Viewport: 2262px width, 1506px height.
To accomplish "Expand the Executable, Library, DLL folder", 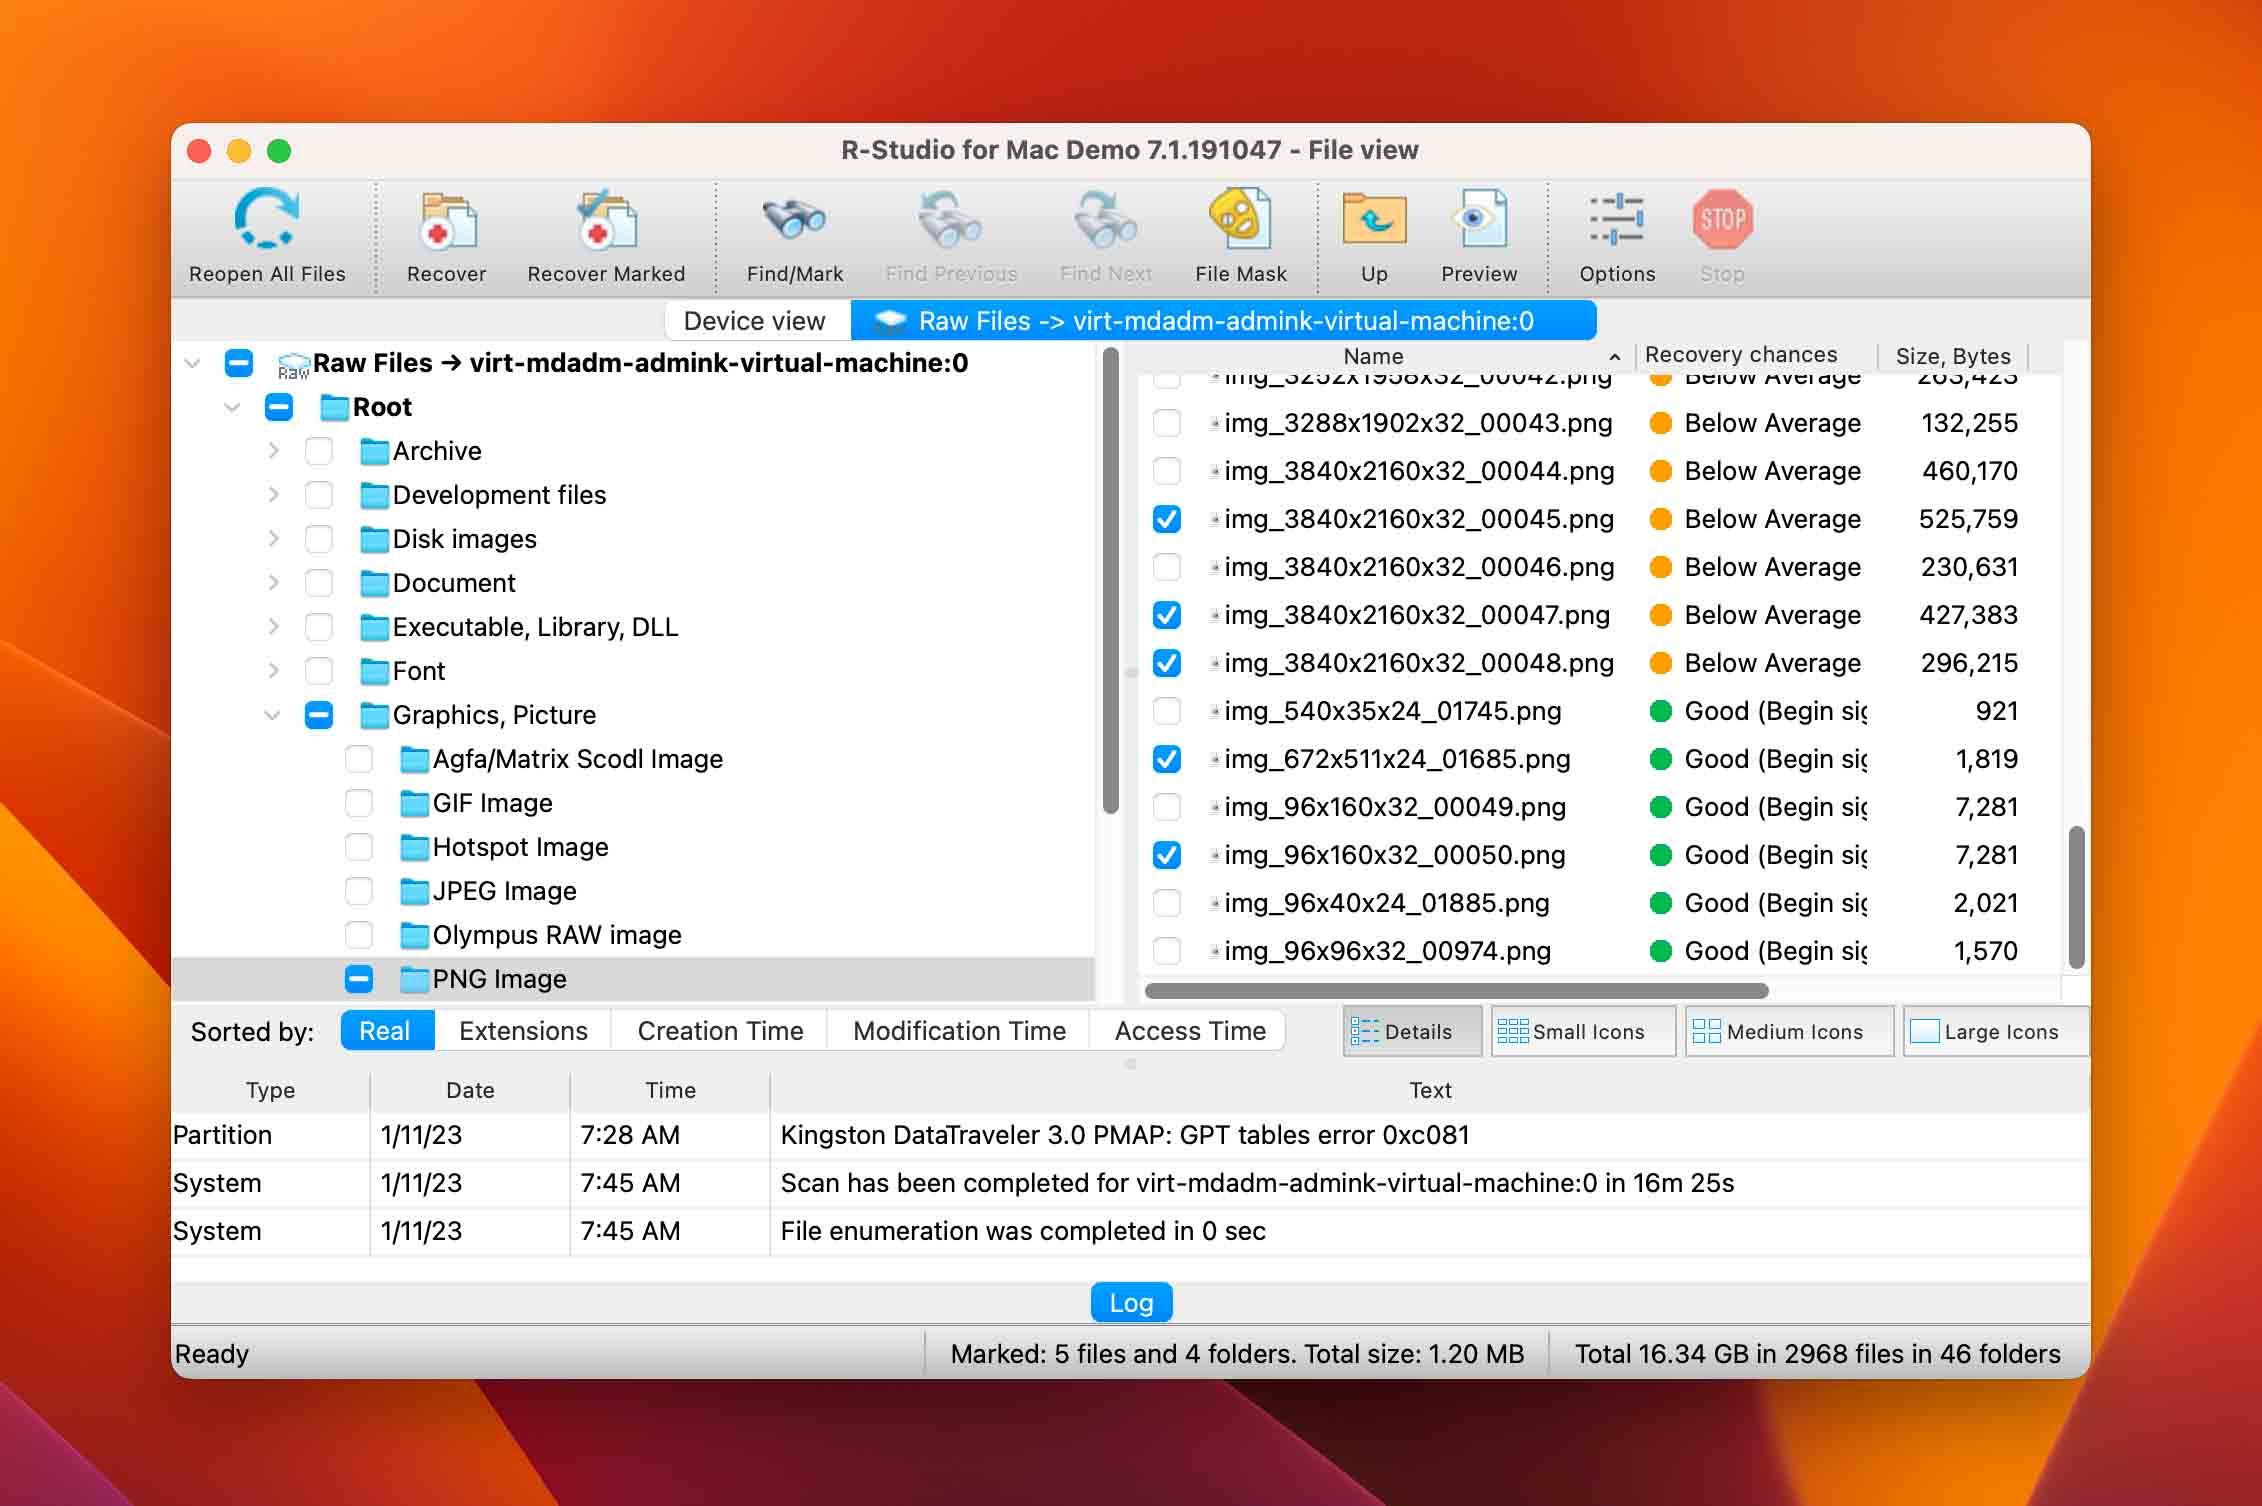I will point(273,627).
